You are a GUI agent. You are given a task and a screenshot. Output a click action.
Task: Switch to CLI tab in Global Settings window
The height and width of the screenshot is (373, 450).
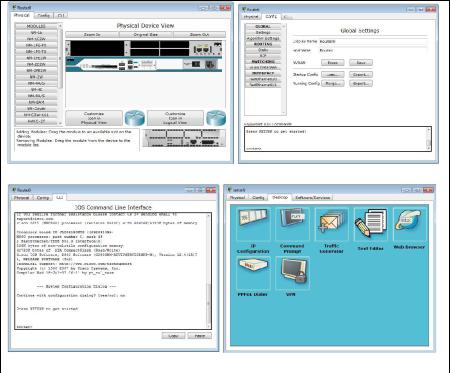pos(287,17)
